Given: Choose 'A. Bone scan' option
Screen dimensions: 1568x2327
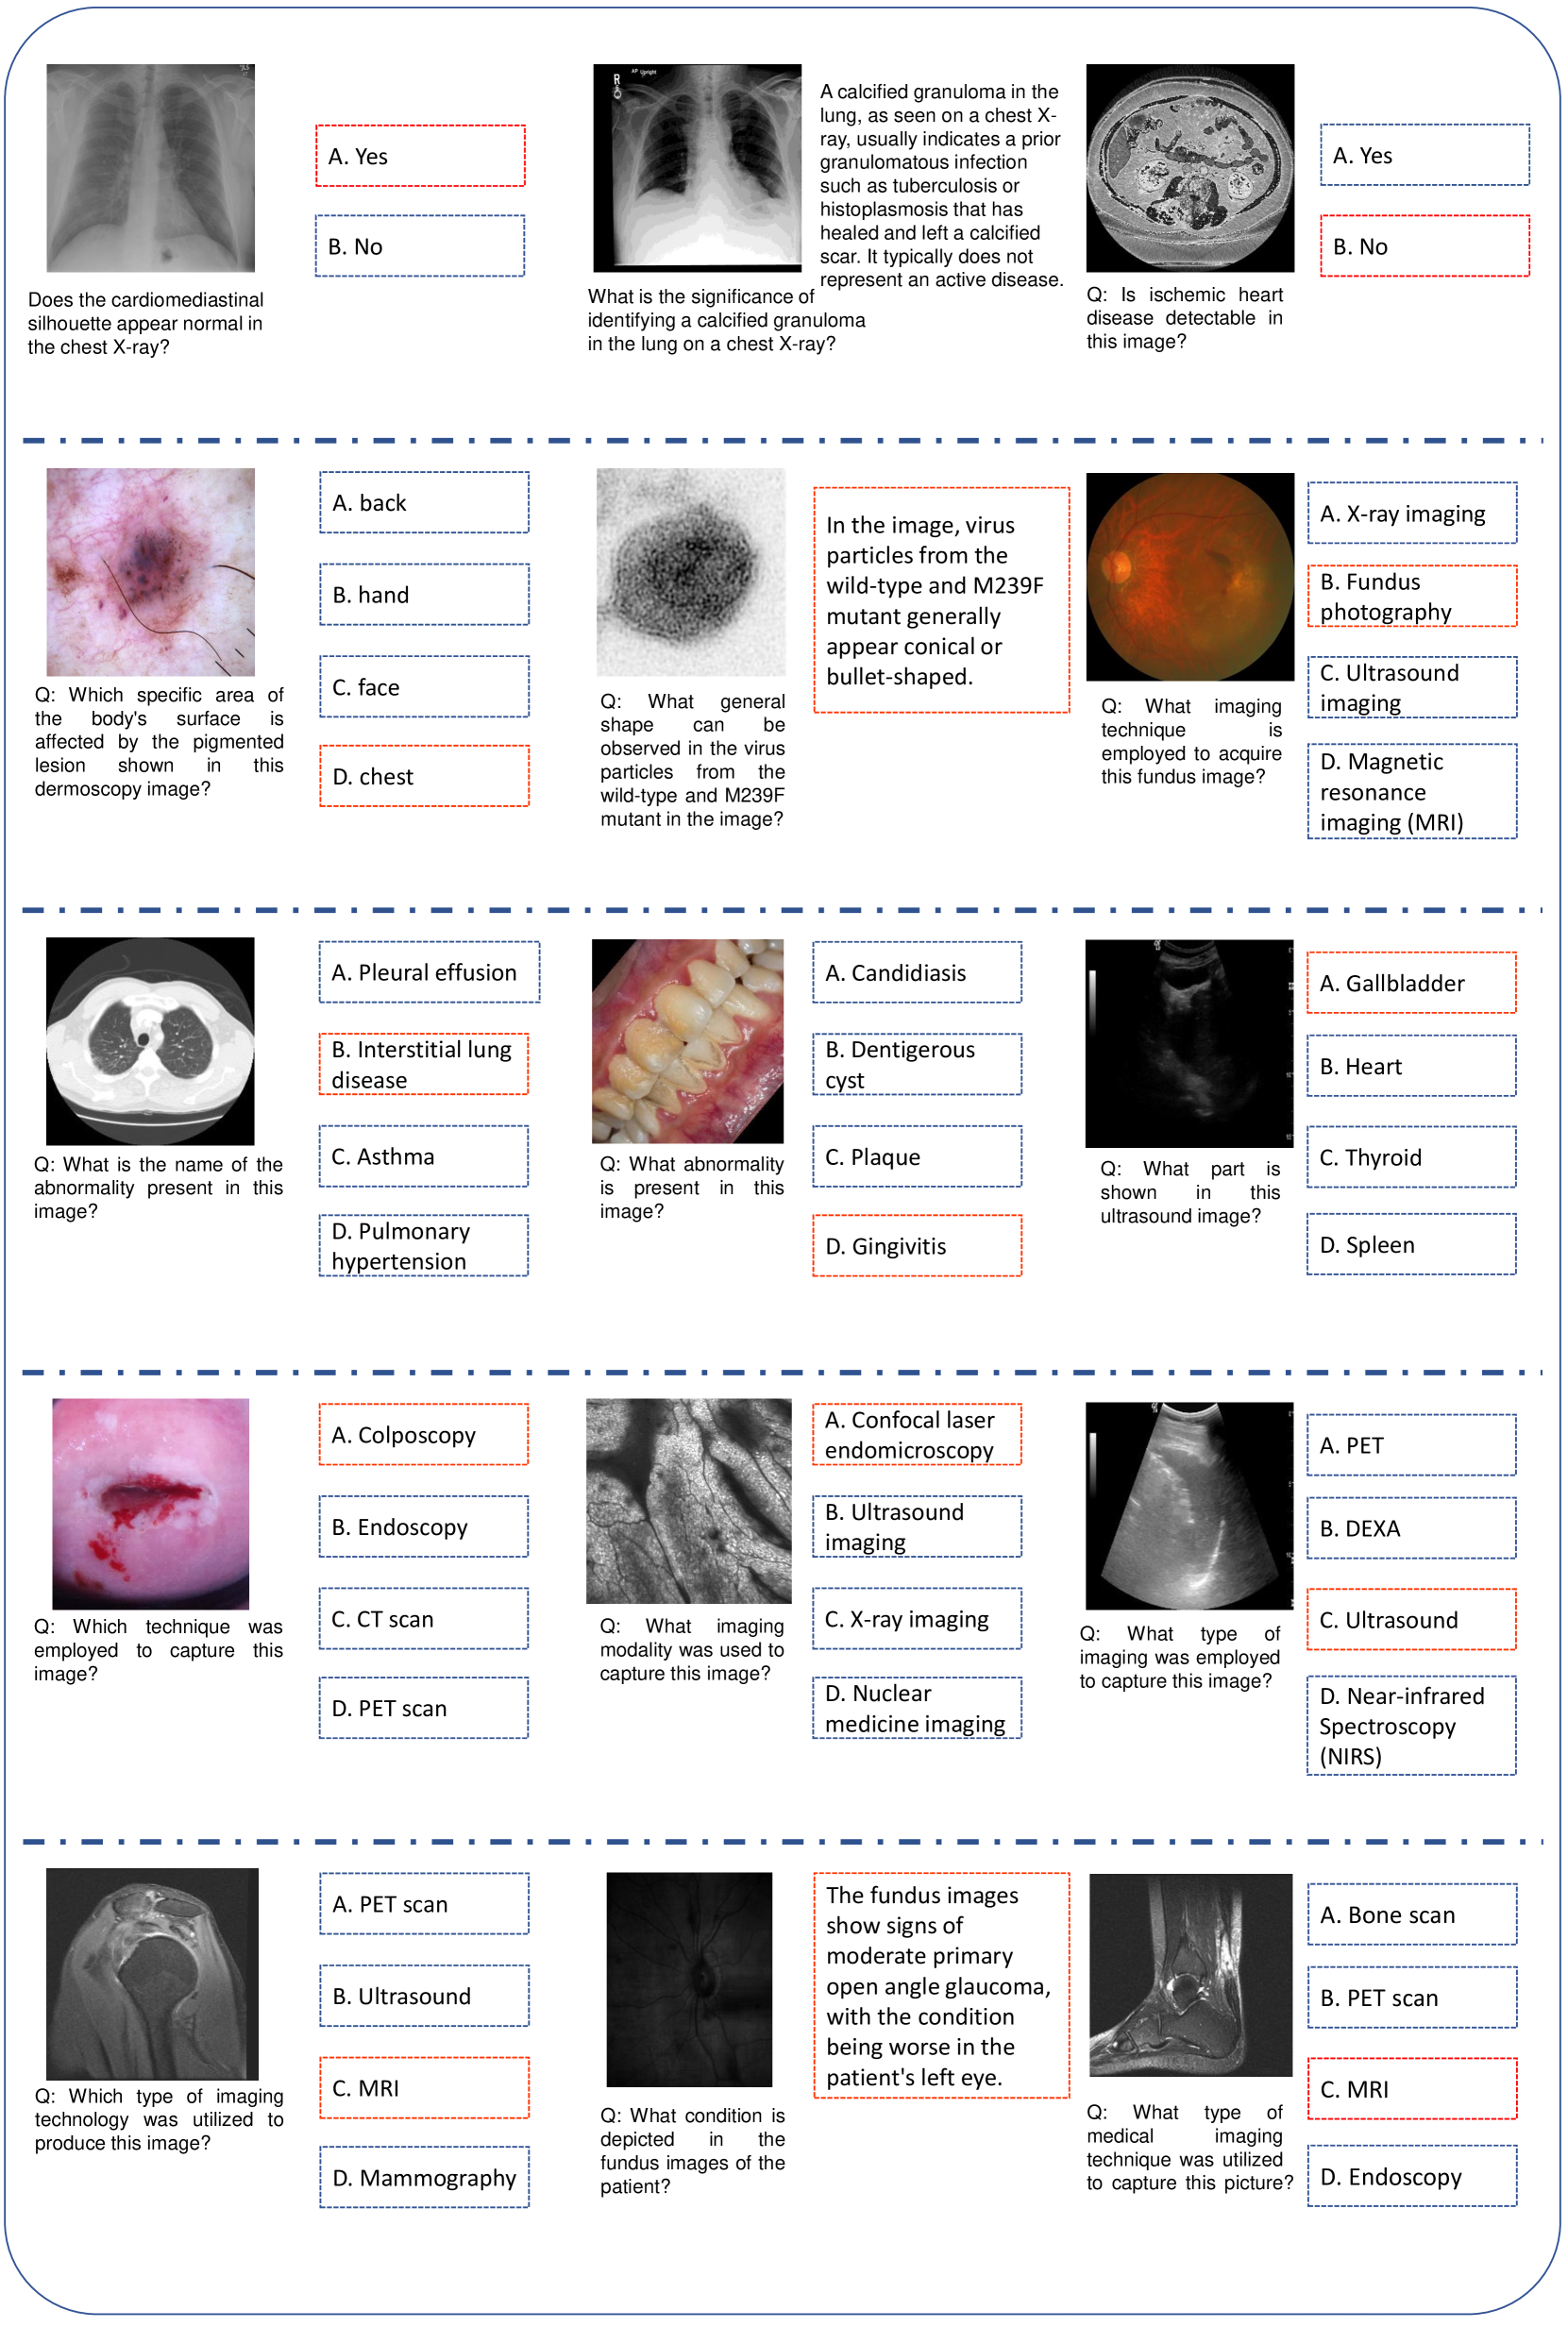Looking at the screenshot, I should [x=1412, y=1914].
